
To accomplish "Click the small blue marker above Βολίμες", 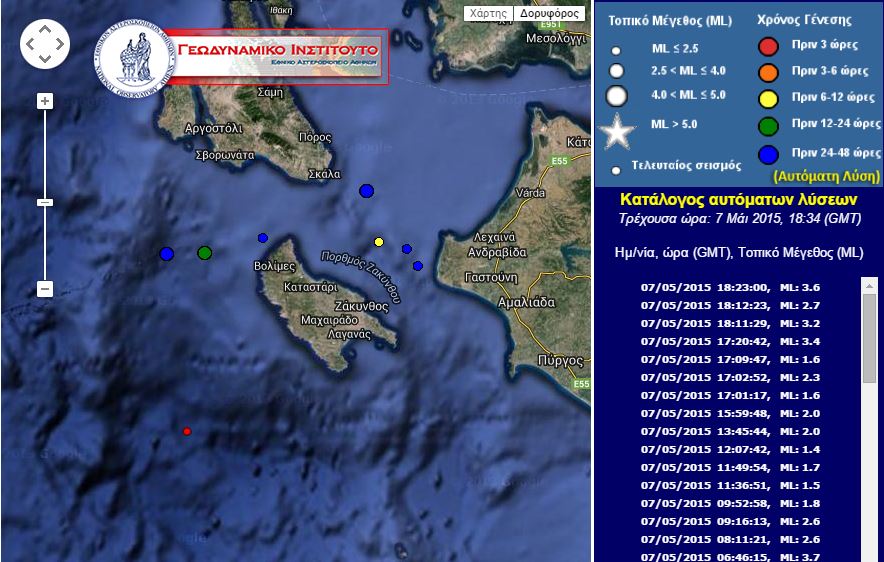I will (x=263, y=238).
